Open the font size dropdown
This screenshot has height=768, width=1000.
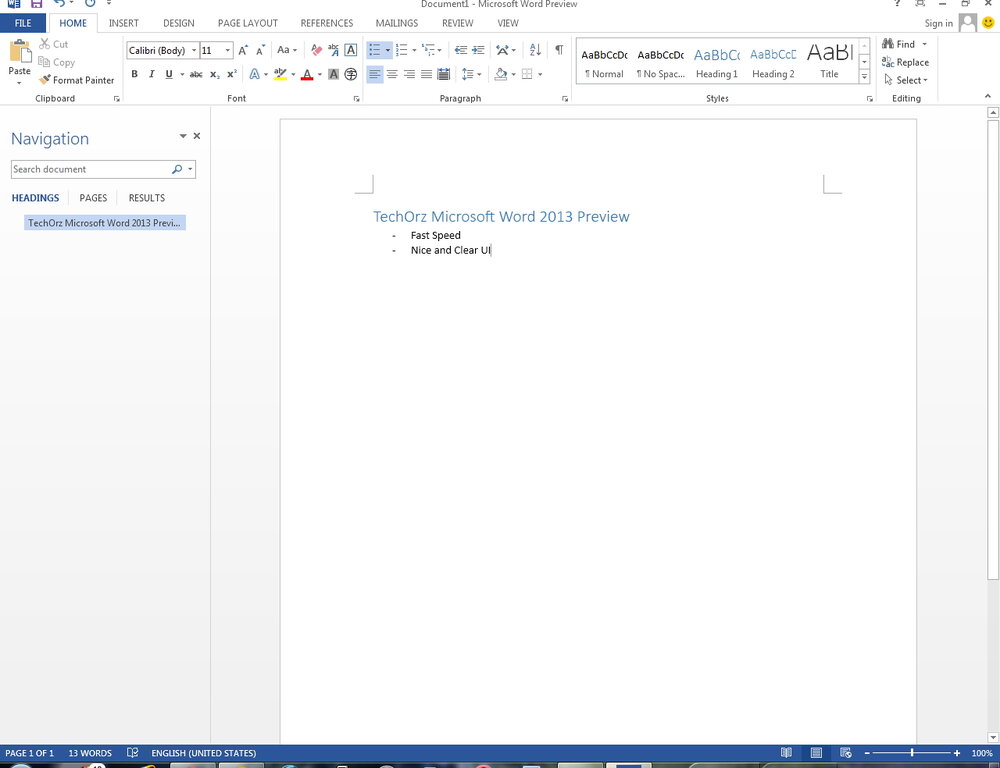tap(227, 50)
